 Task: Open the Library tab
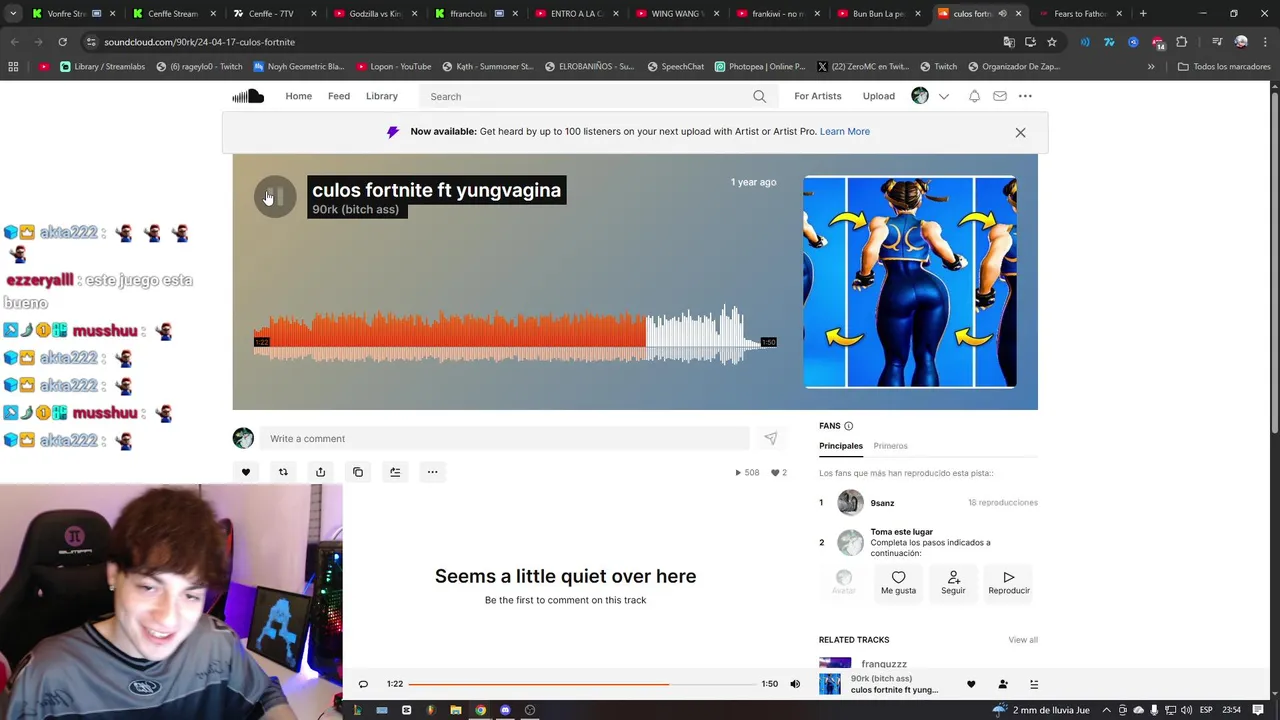[x=382, y=96]
